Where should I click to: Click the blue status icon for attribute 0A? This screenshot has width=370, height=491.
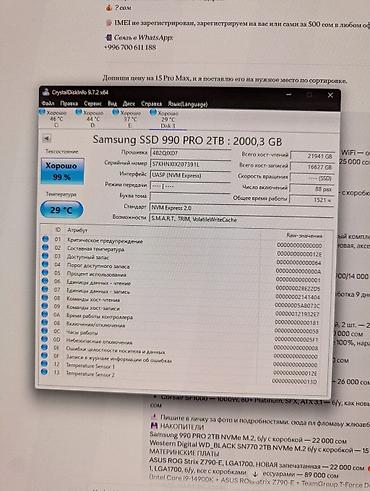[45, 314]
